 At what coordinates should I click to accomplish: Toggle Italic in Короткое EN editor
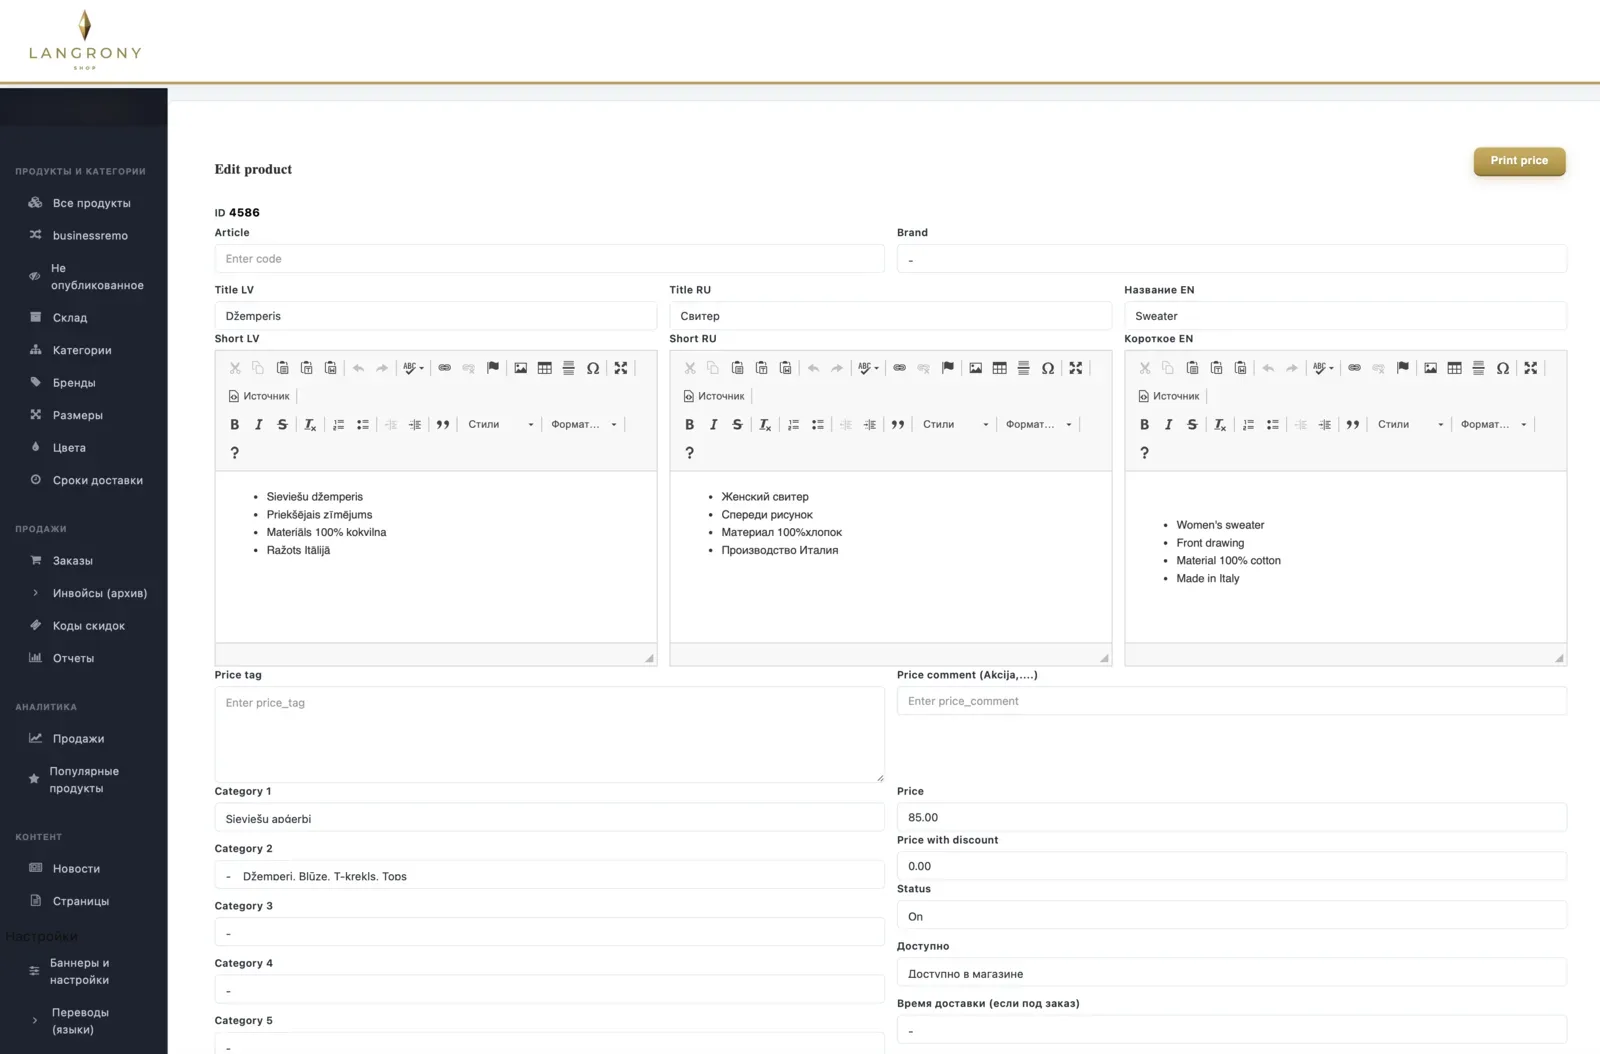[x=1169, y=425]
